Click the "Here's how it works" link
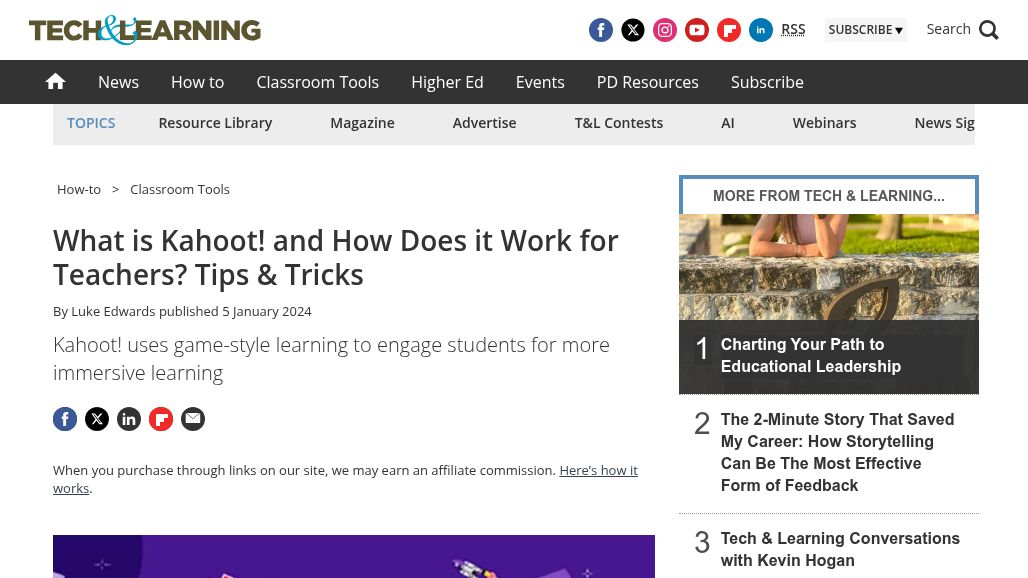The height and width of the screenshot is (578, 1028). [x=597, y=470]
